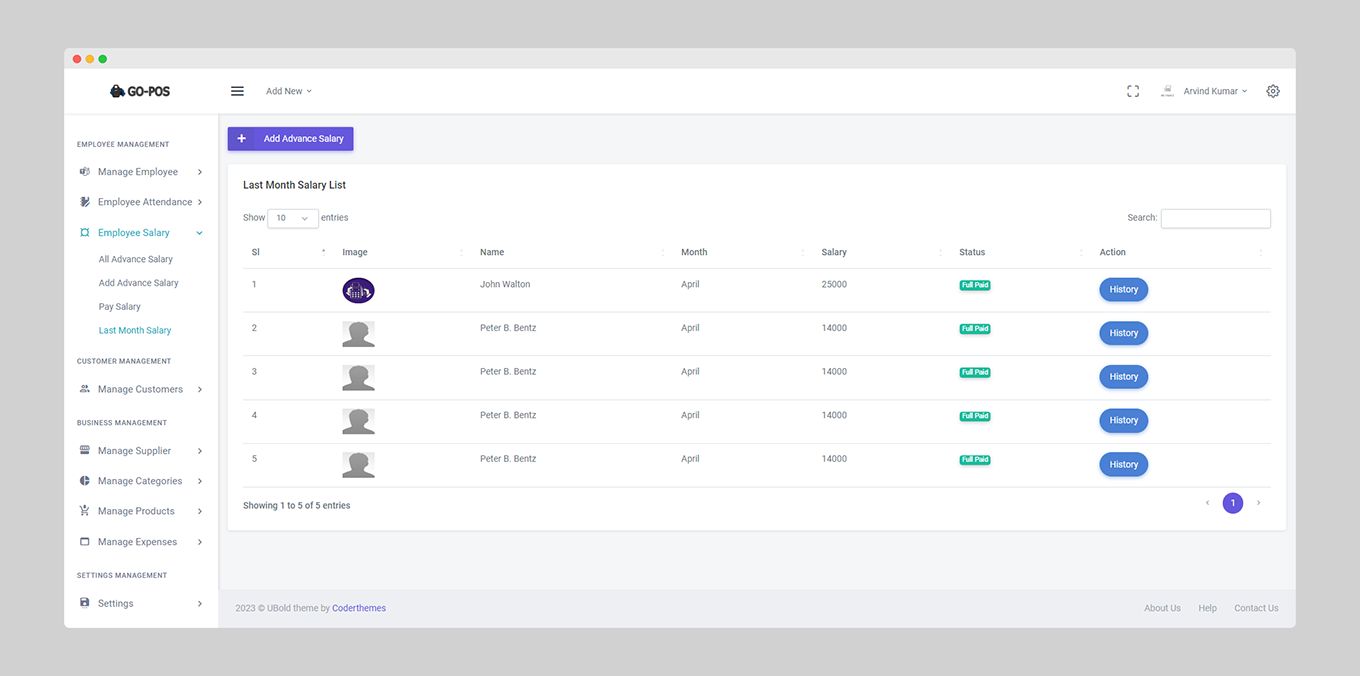Screen dimensions: 1360x676
Task: View History for row 2 Peter B. Bentz
Action: pyautogui.click(x=1124, y=333)
